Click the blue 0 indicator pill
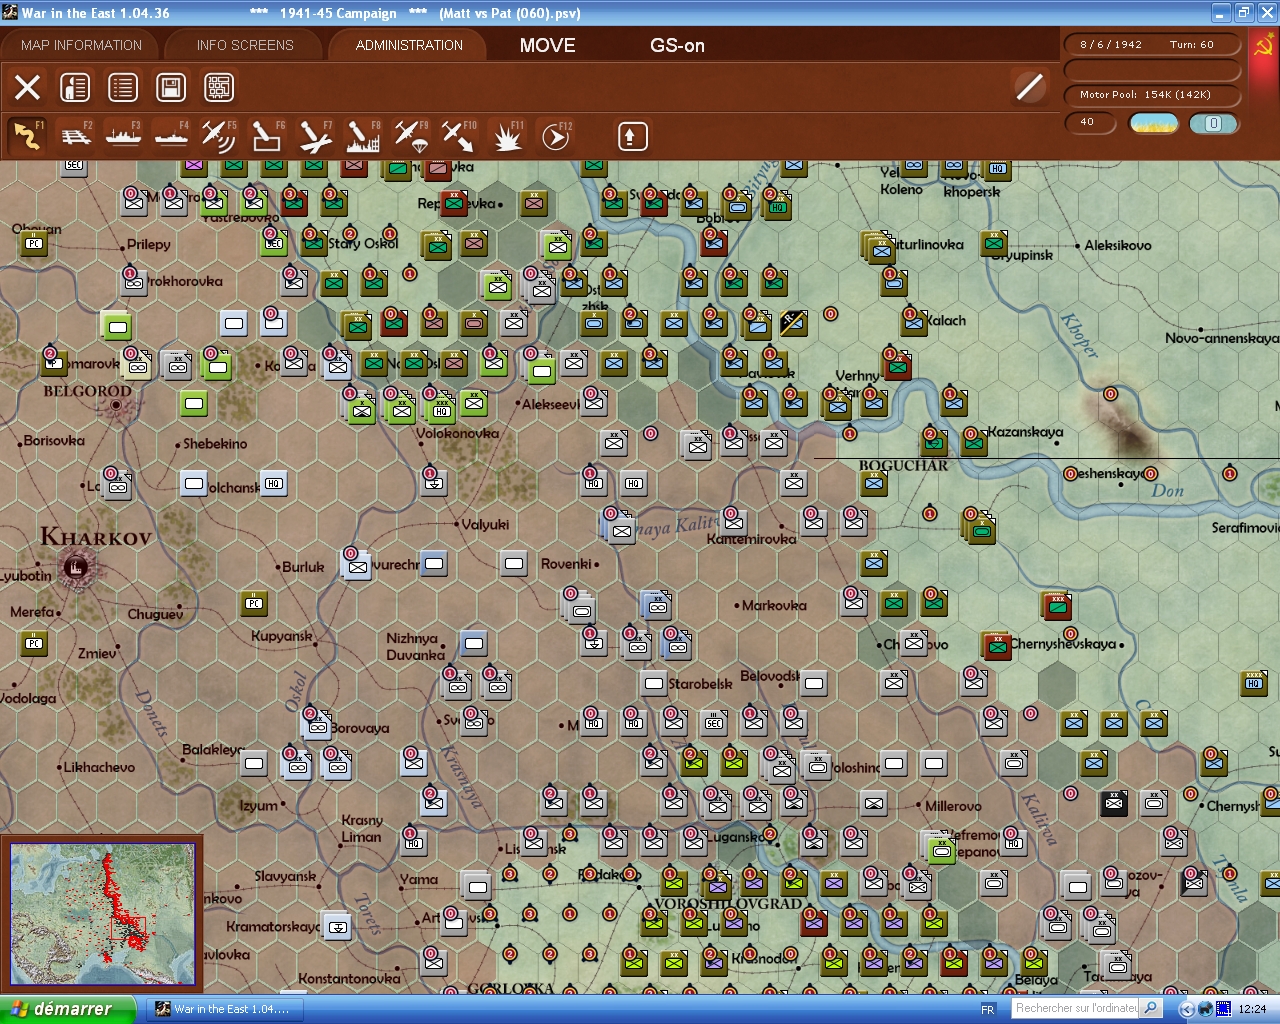 click(1213, 123)
